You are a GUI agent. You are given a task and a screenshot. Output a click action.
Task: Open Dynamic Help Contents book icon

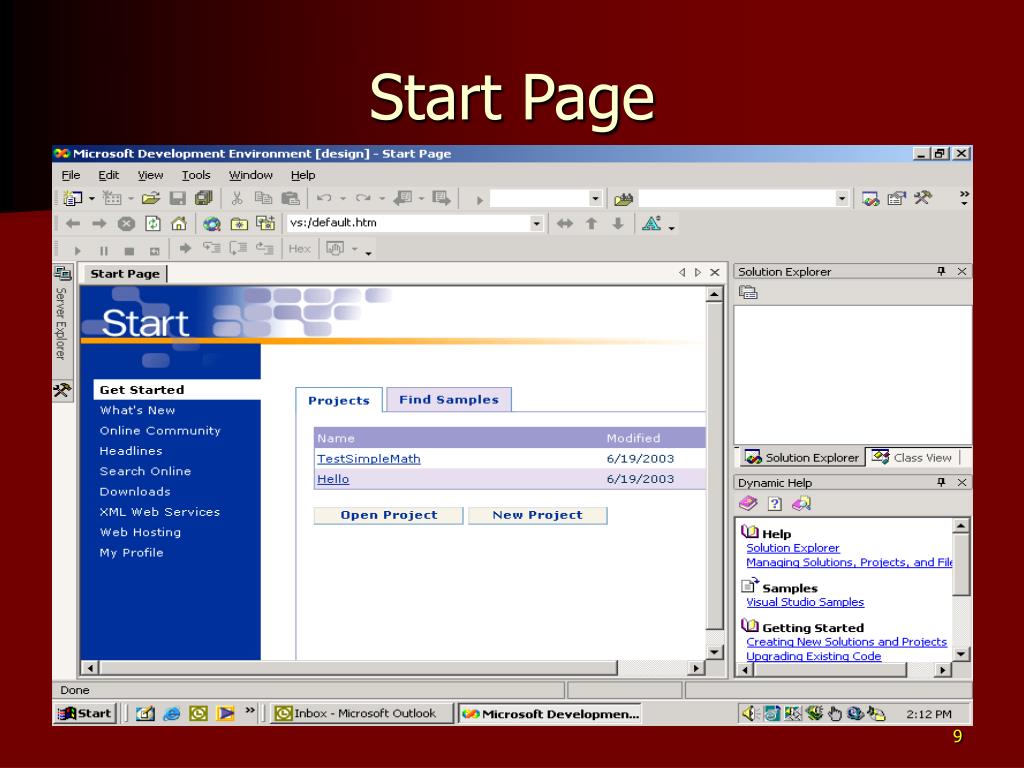(748, 503)
